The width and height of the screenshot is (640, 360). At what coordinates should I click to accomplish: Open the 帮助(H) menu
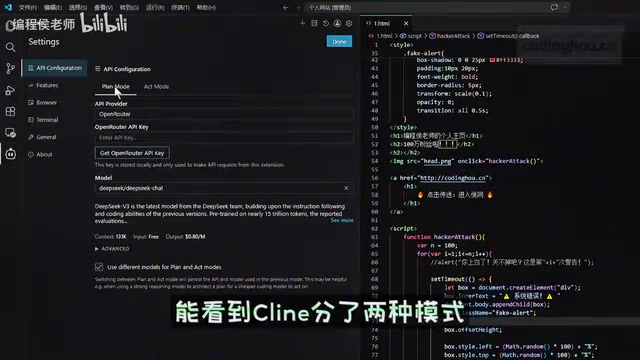[x=206, y=7]
